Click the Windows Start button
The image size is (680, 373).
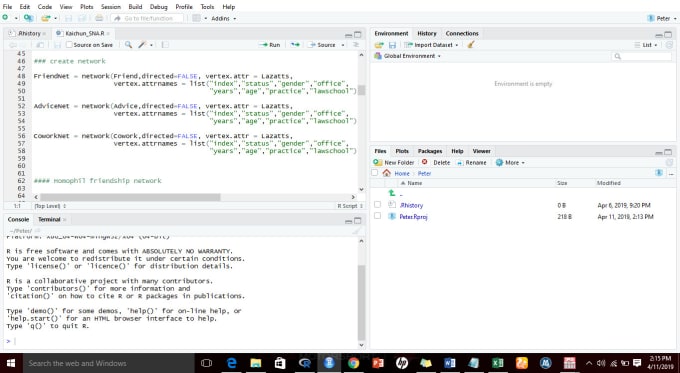pyautogui.click(x=11, y=363)
